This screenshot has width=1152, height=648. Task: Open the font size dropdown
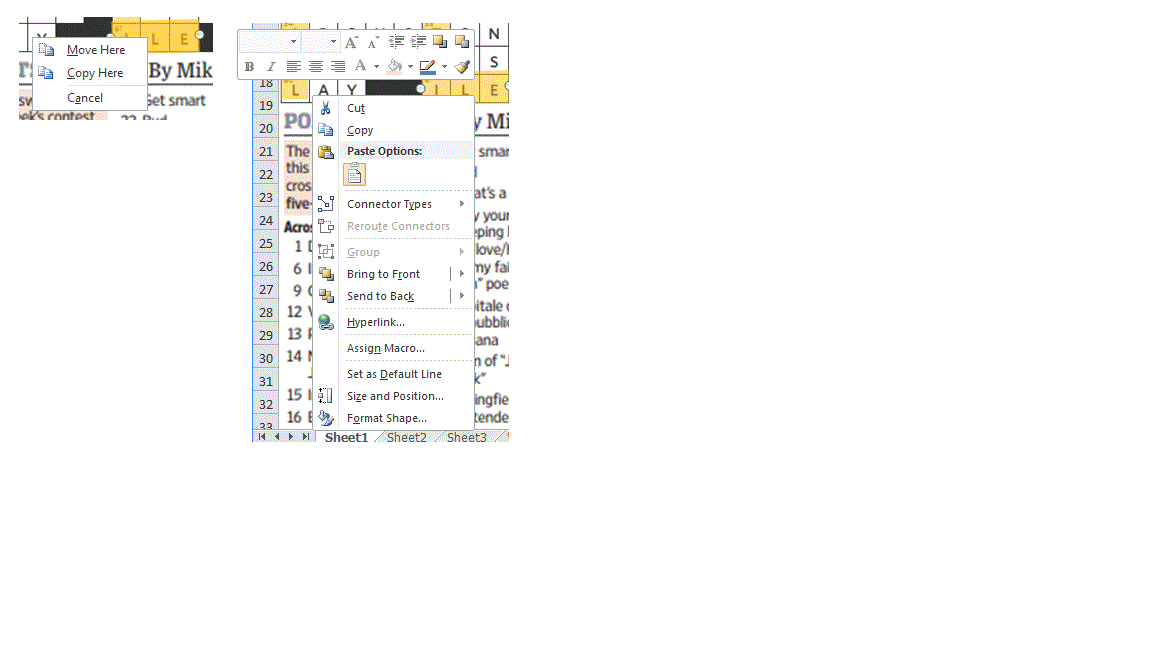pyautogui.click(x=333, y=42)
